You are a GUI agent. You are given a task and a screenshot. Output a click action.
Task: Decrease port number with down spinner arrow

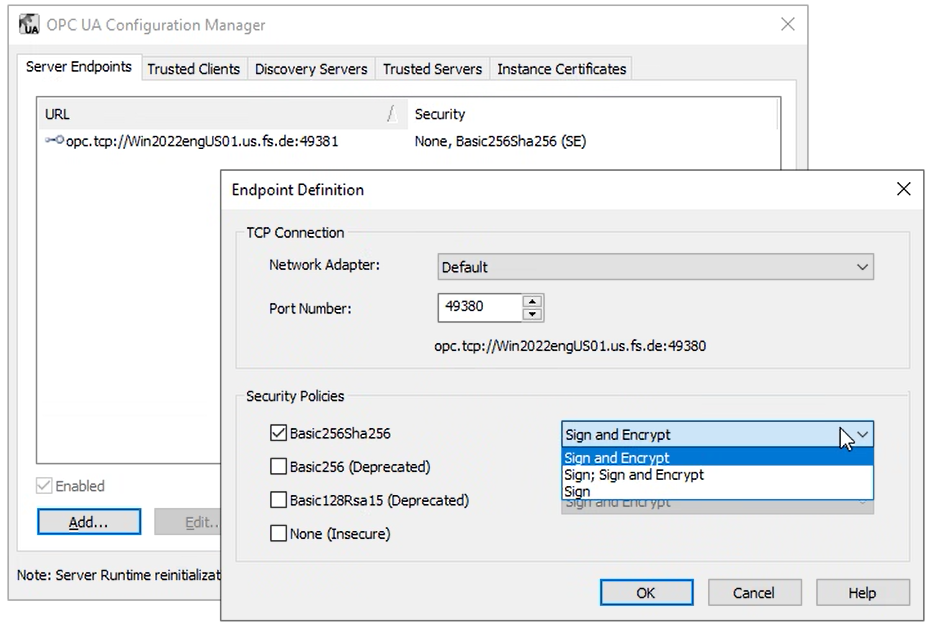pos(533,314)
